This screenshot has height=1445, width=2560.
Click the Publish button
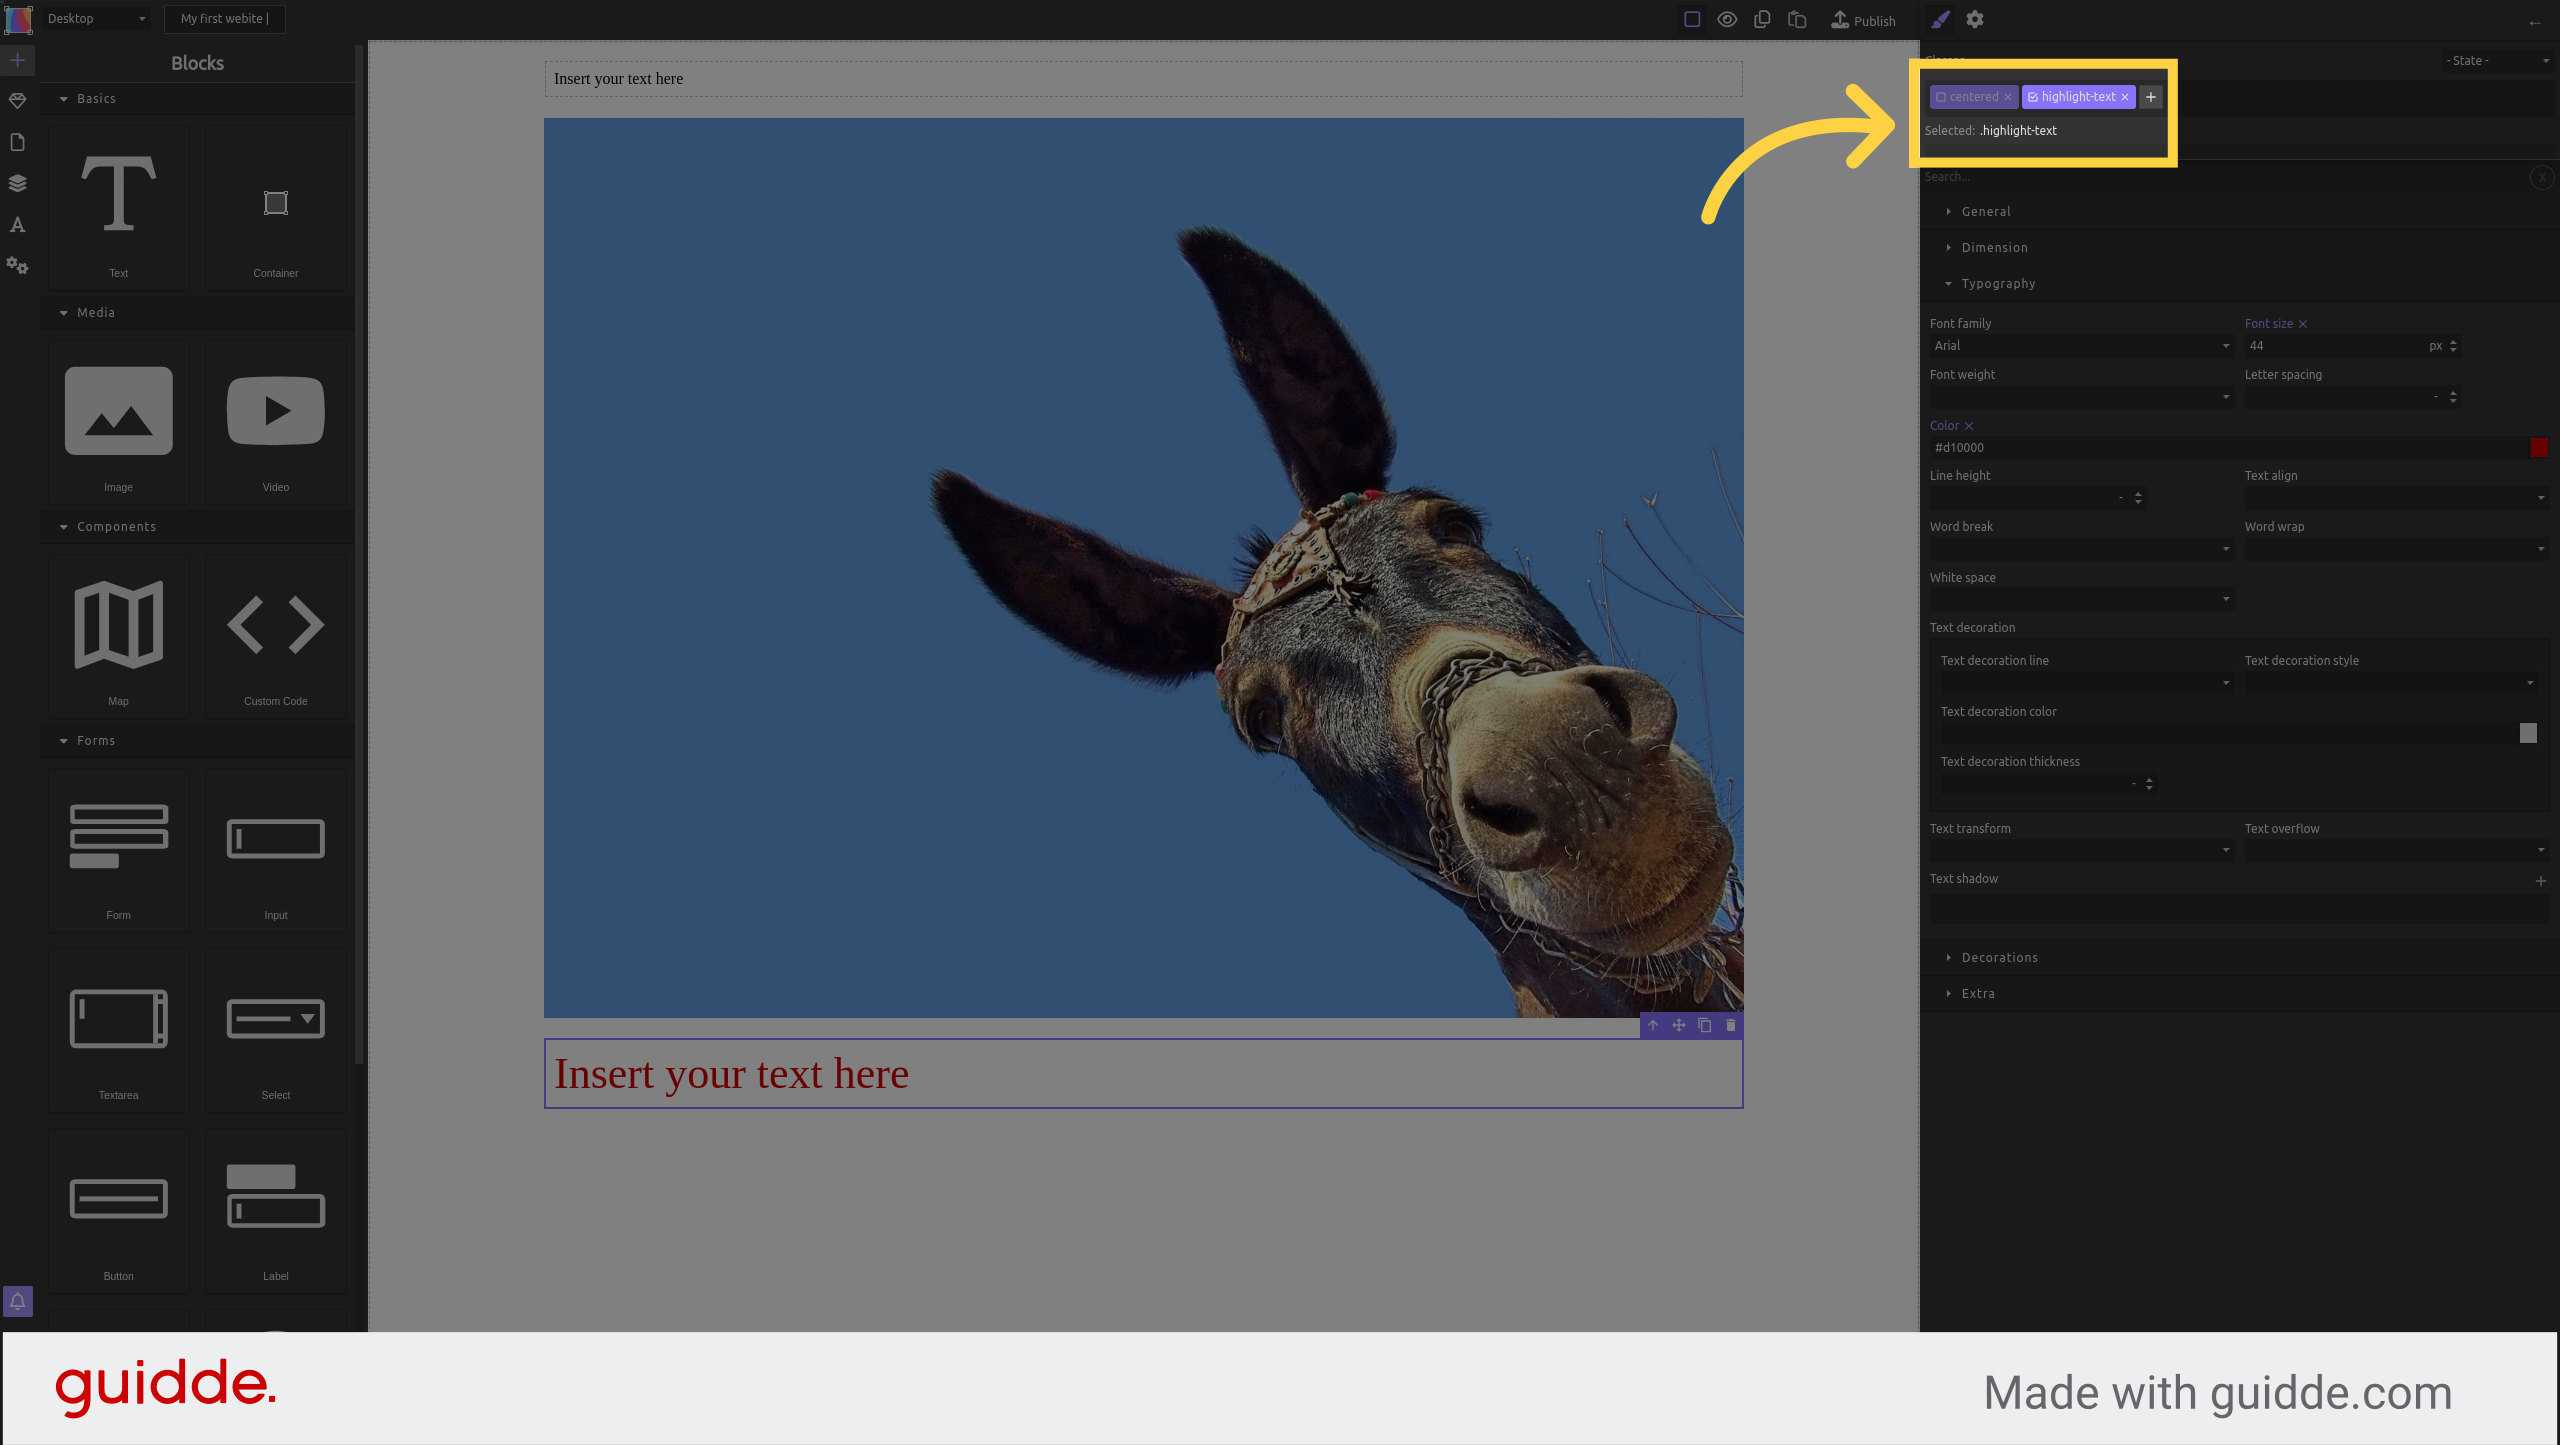(1862, 19)
